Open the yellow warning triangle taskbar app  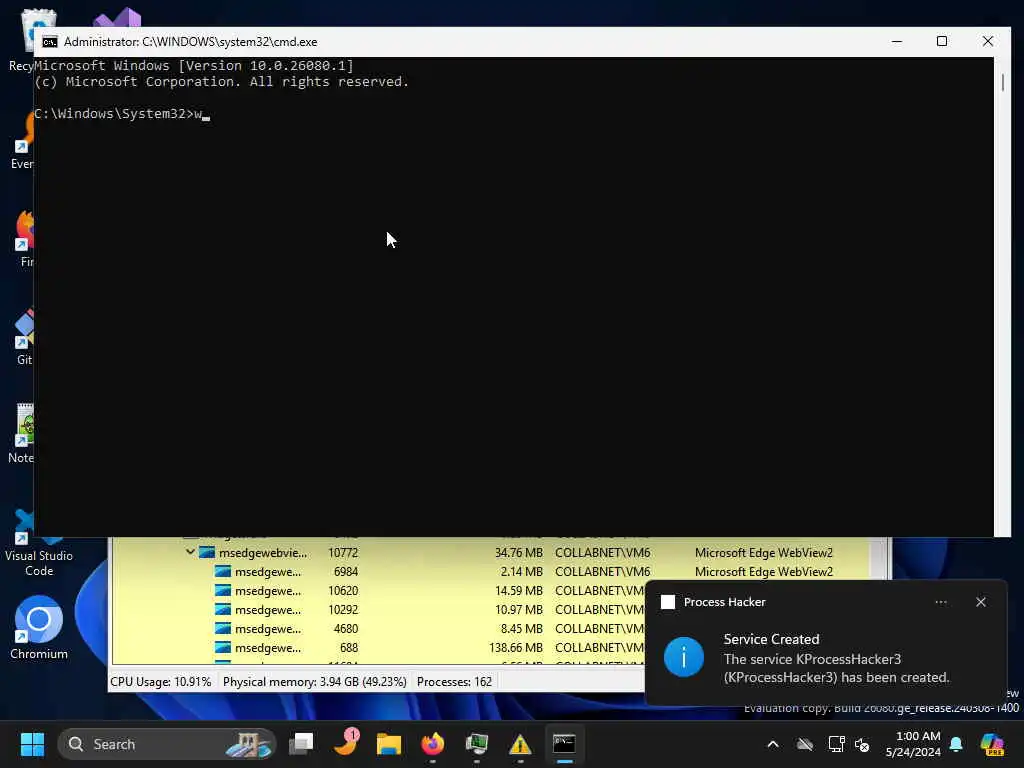520,744
